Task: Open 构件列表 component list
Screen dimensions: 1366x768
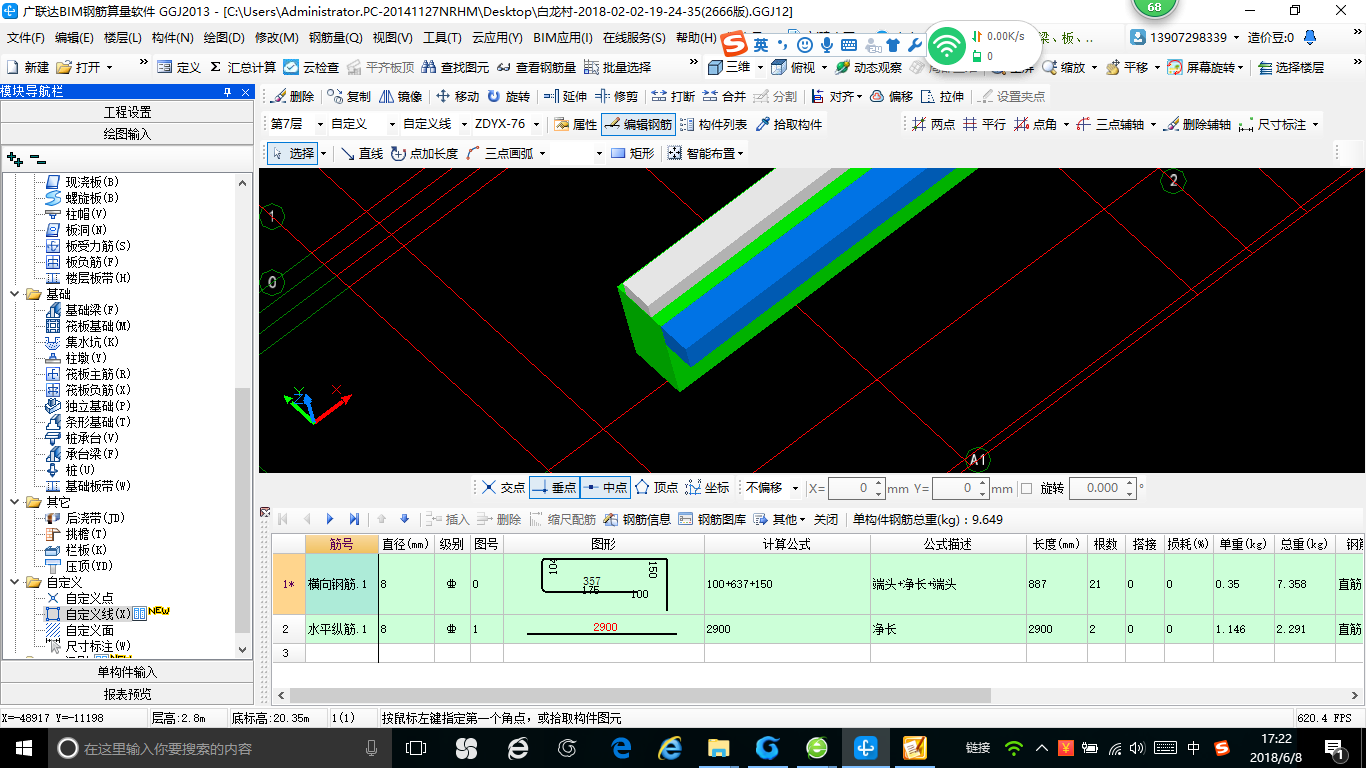Action: (712, 125)
